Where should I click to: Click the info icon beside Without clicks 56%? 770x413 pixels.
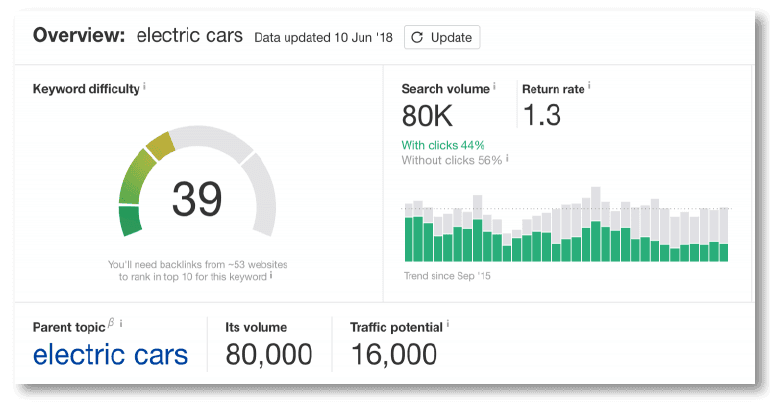(x=507, y=158)
